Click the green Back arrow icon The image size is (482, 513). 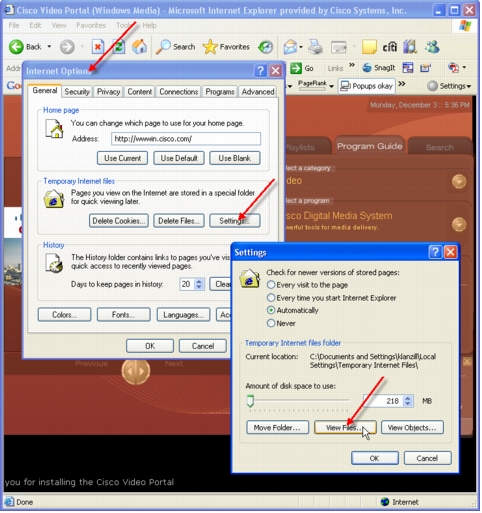[x=16, y=47]
